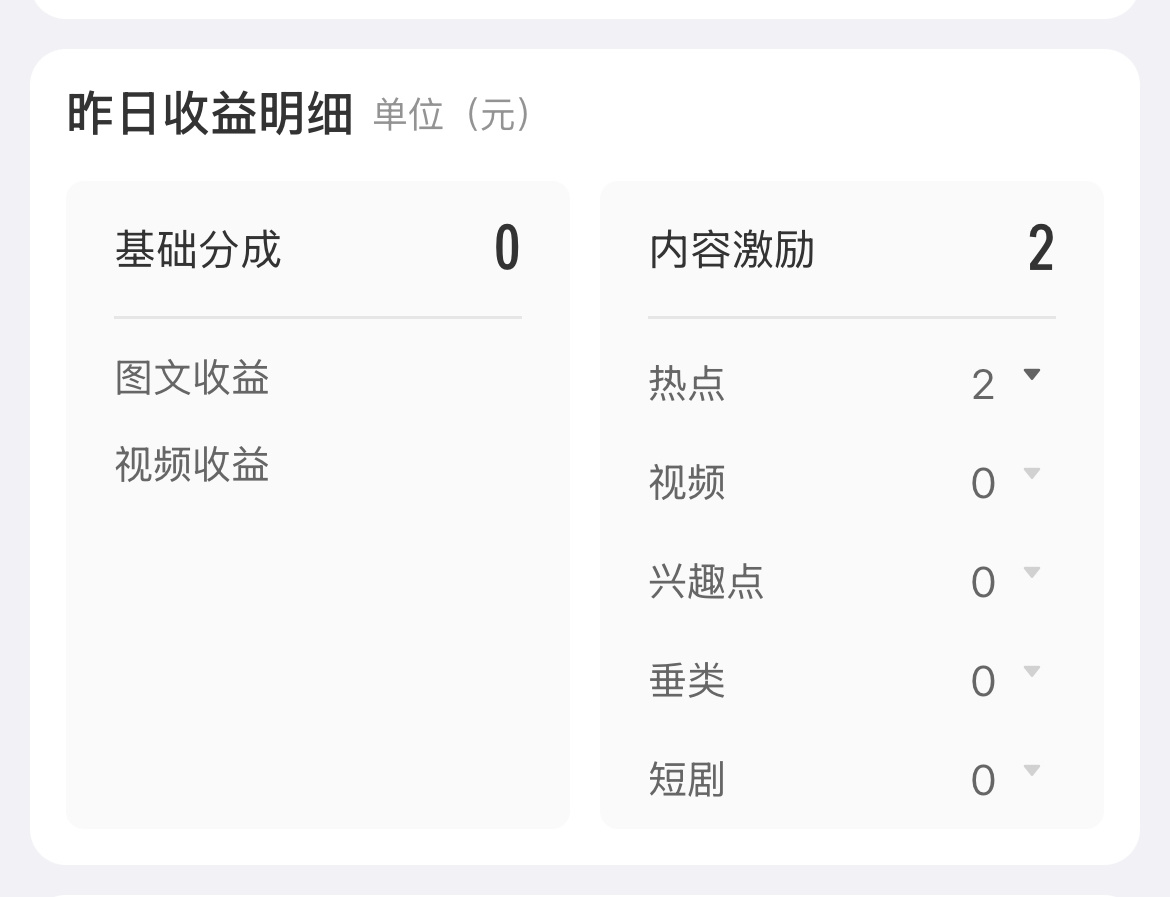Click the 热点 amount value 2
Viewport: 1170px width, 897px height.
[x=983, y=385]
